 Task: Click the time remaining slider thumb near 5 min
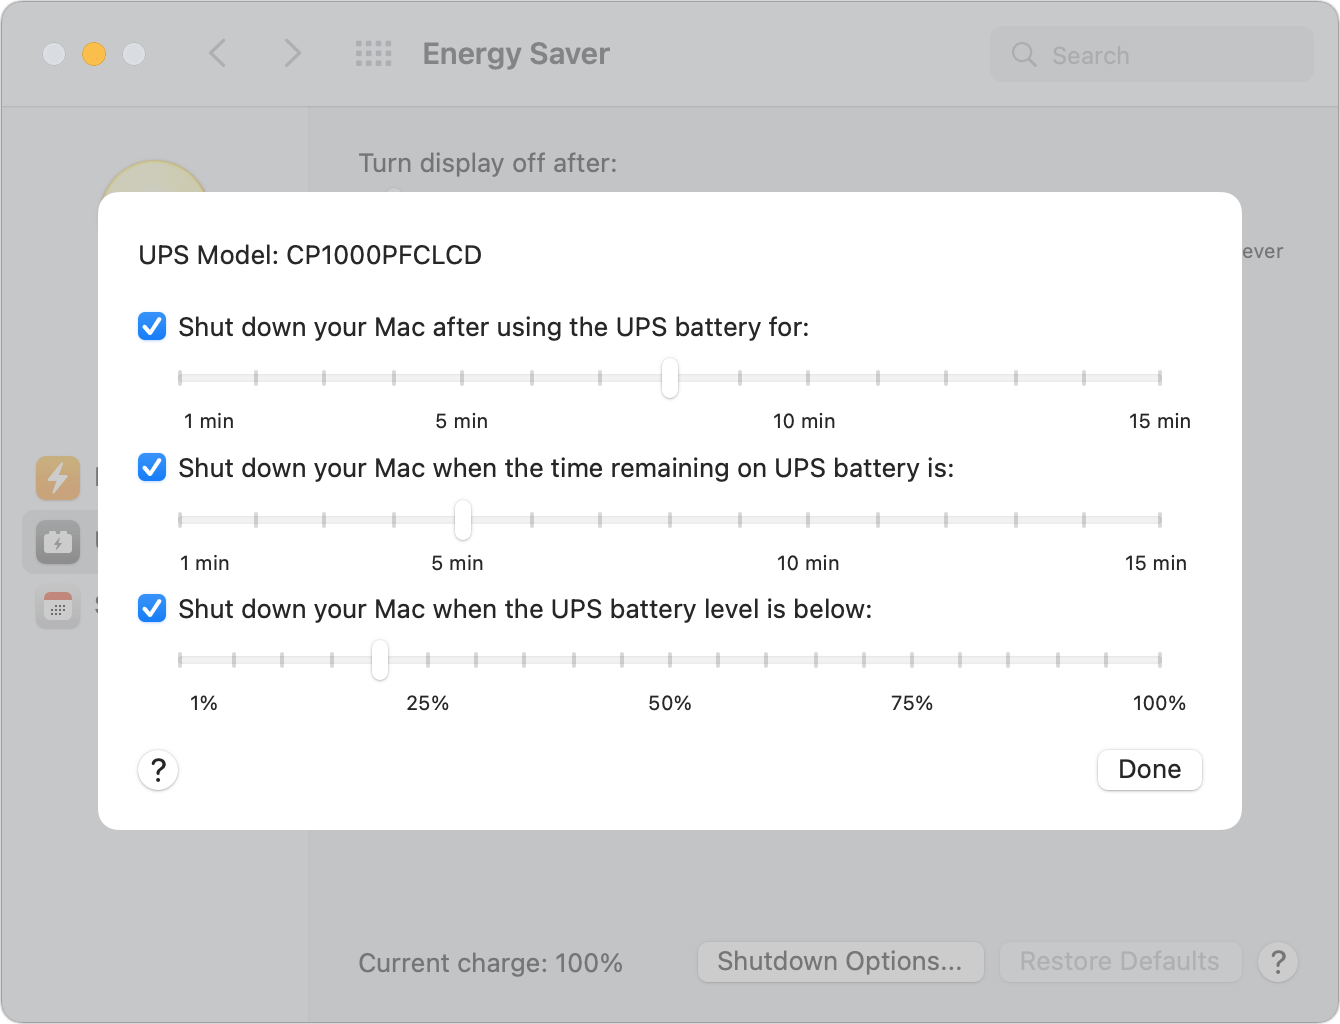click(461, 520)
